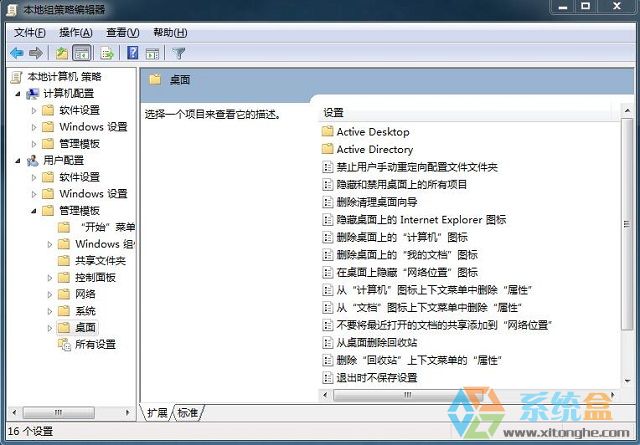Click the settings list scroll down arrow

627,380
